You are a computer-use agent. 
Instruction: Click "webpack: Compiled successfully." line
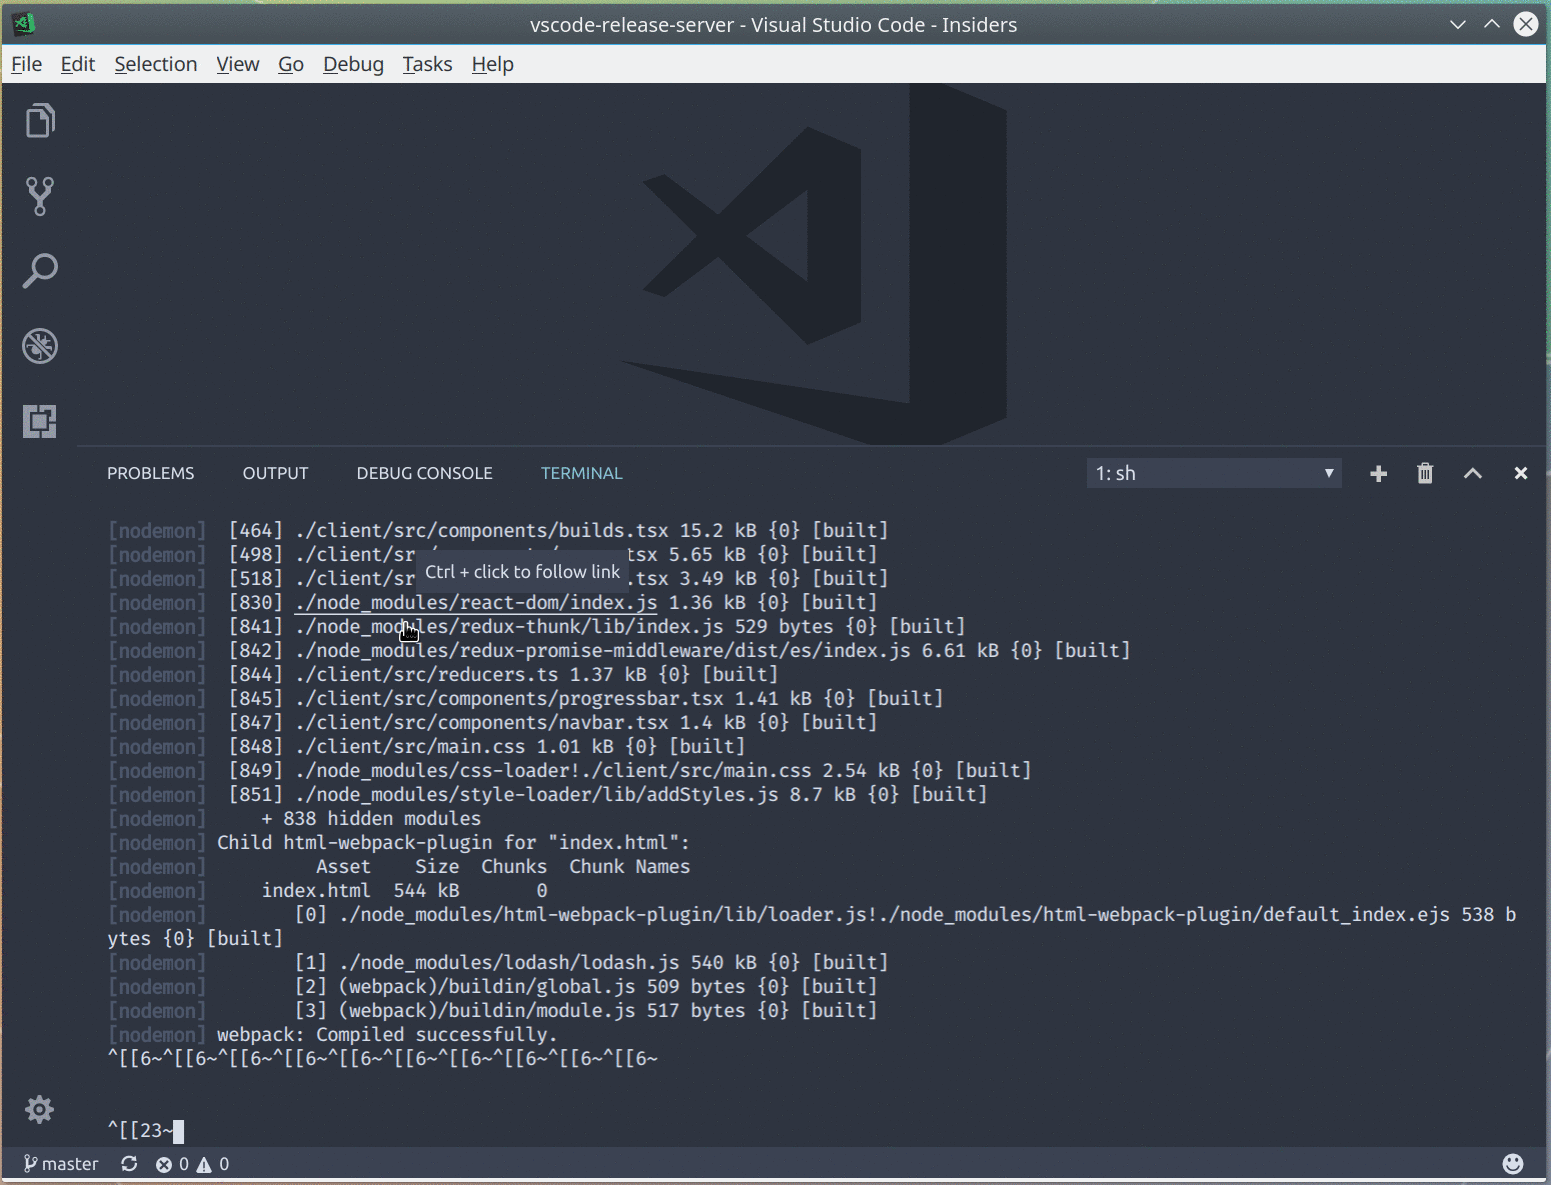coord(387,1035)
